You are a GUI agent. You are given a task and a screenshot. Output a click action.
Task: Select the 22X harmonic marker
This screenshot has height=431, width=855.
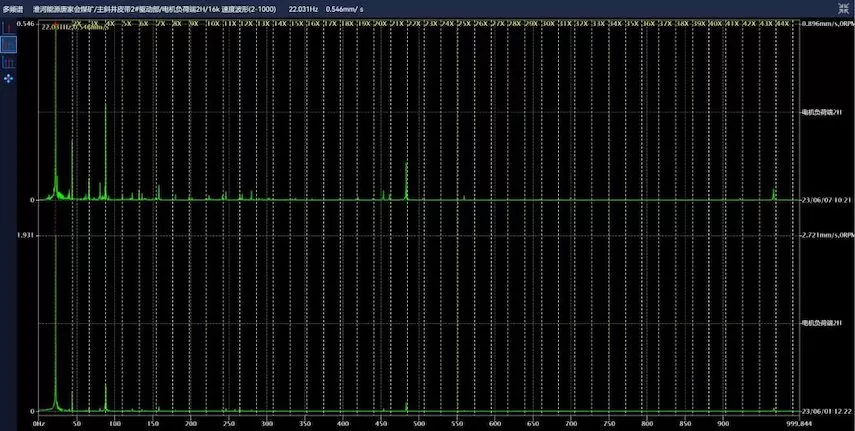point(414,21)
